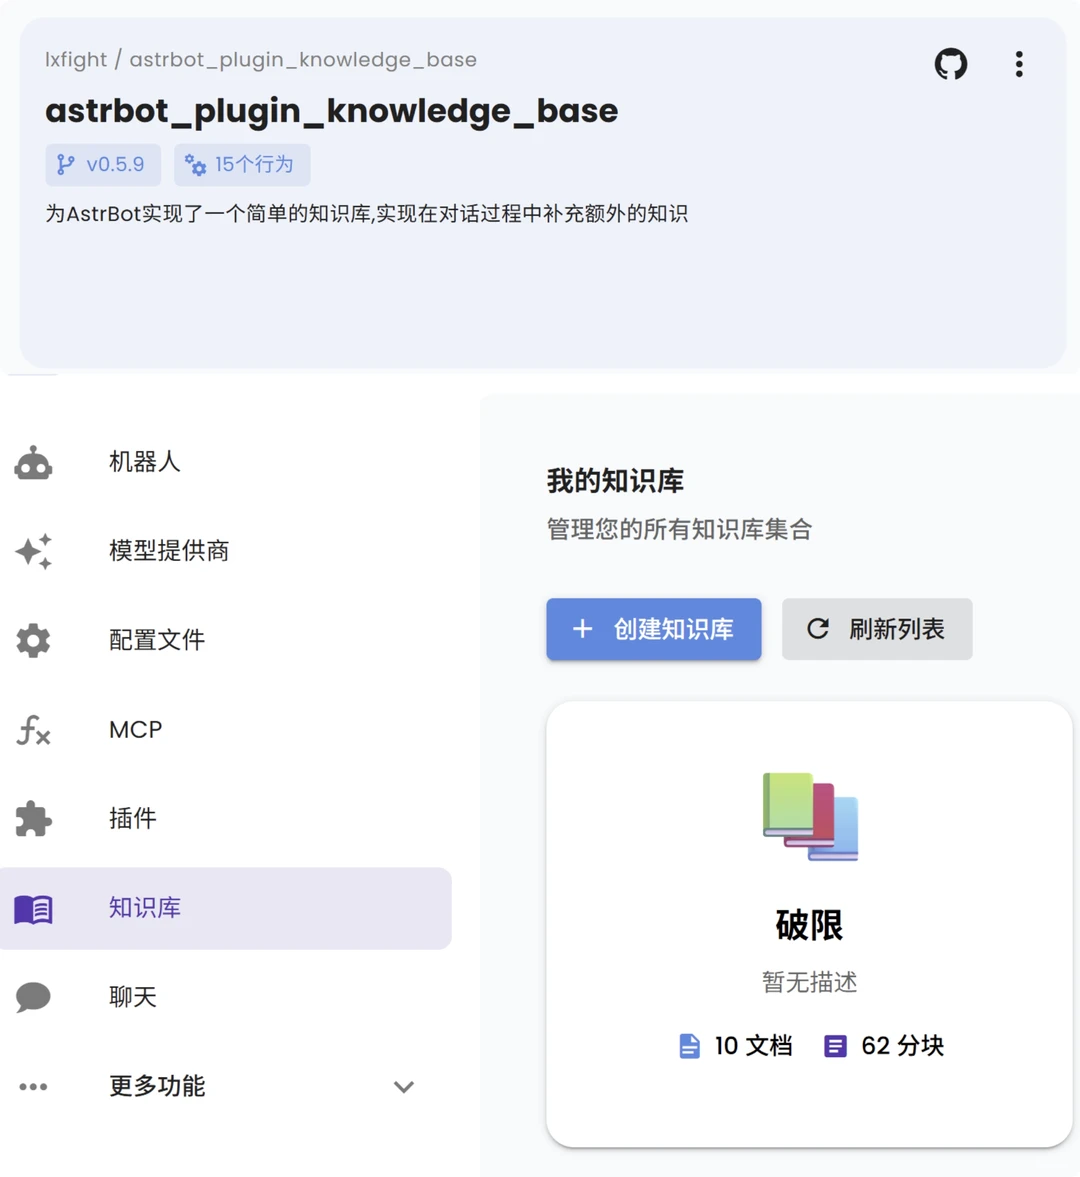The image size is (1080, 1177).
Task: Click the 创建知识库 button
Action: click(x=653, y=629)
